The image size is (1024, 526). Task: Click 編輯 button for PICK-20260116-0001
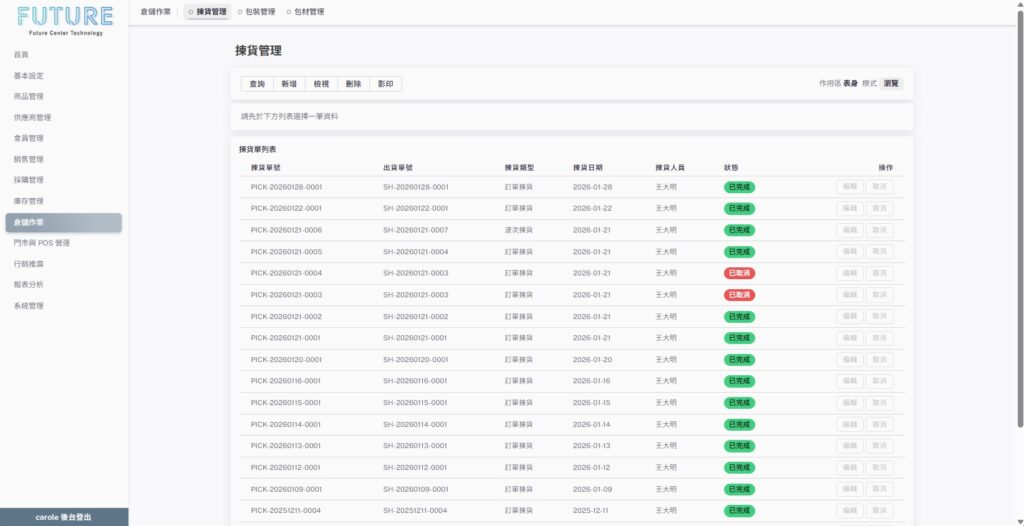850,382
